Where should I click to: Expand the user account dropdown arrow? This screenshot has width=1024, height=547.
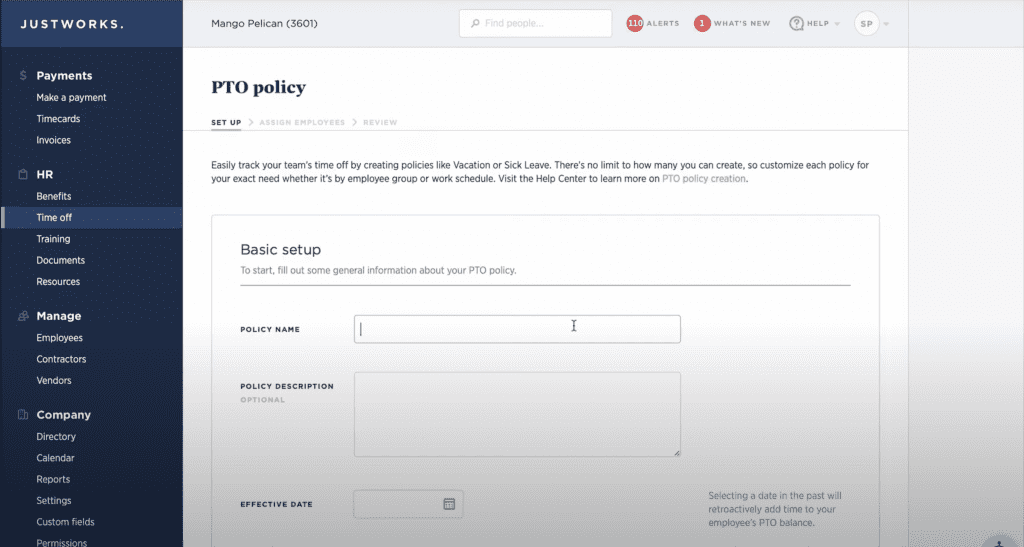point(886,24)
